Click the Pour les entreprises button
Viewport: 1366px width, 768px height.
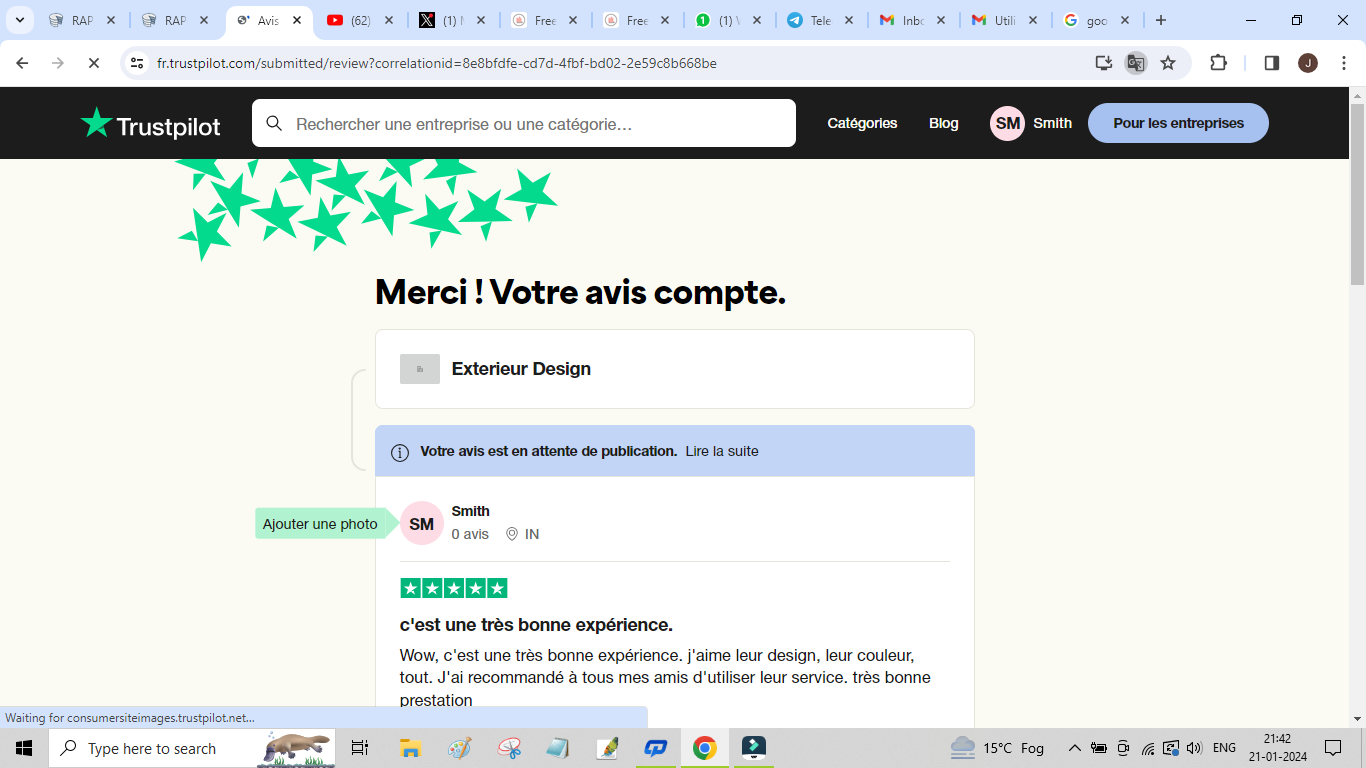pos(1178,123)
